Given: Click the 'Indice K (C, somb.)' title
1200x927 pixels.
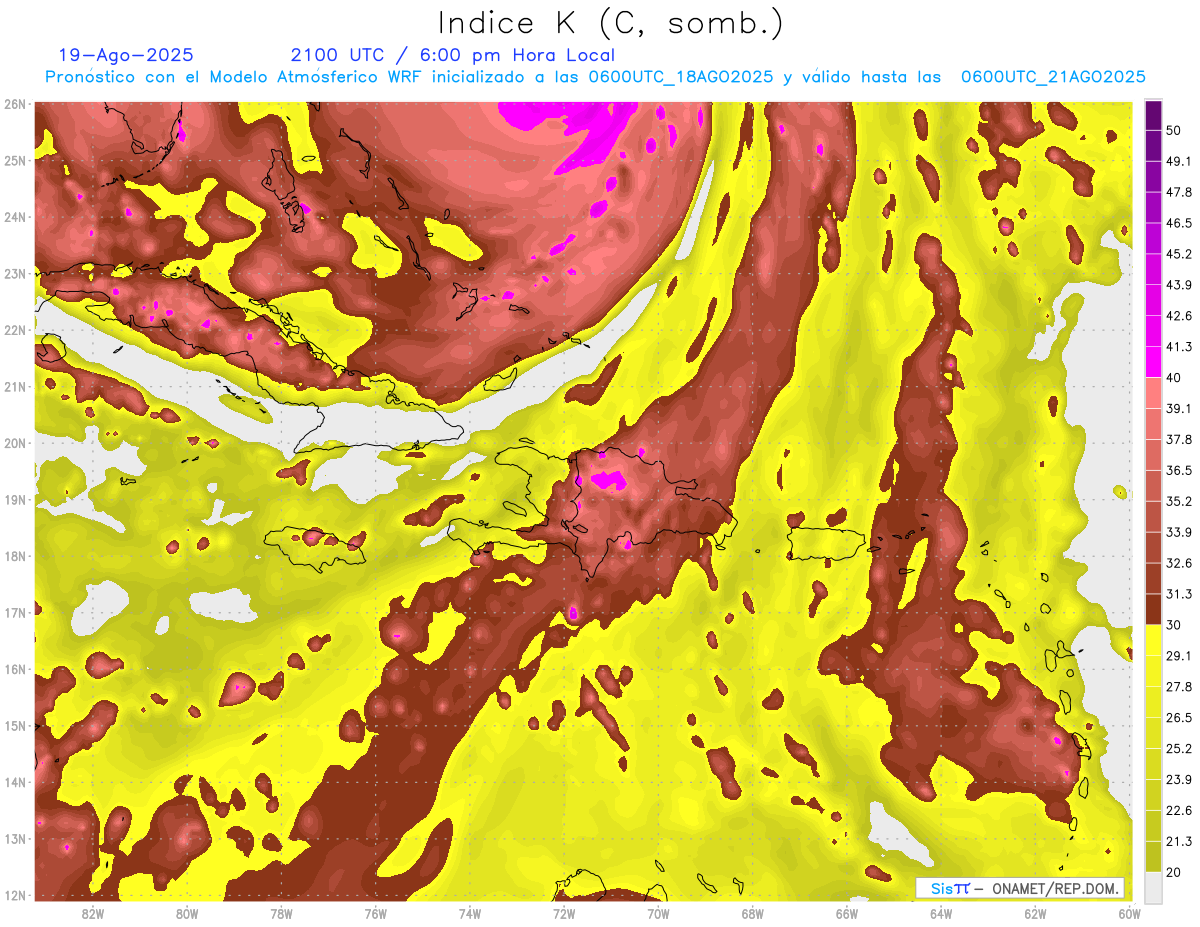Looking at the screenshot, I should pyautogui.click(x=611, y=24).
